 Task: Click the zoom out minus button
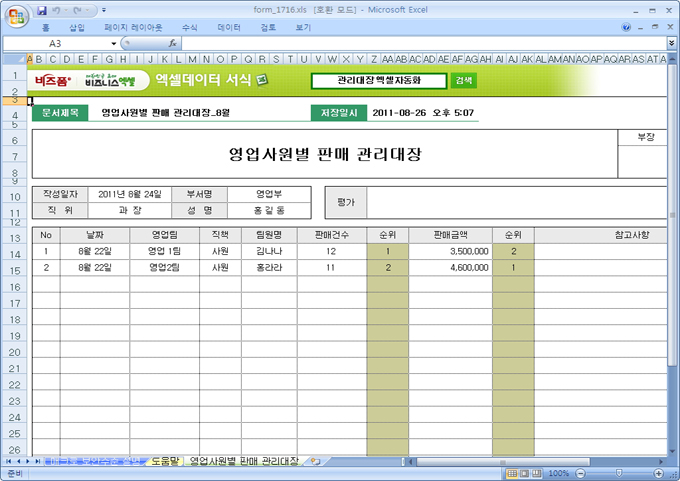(x=579, y=473)
